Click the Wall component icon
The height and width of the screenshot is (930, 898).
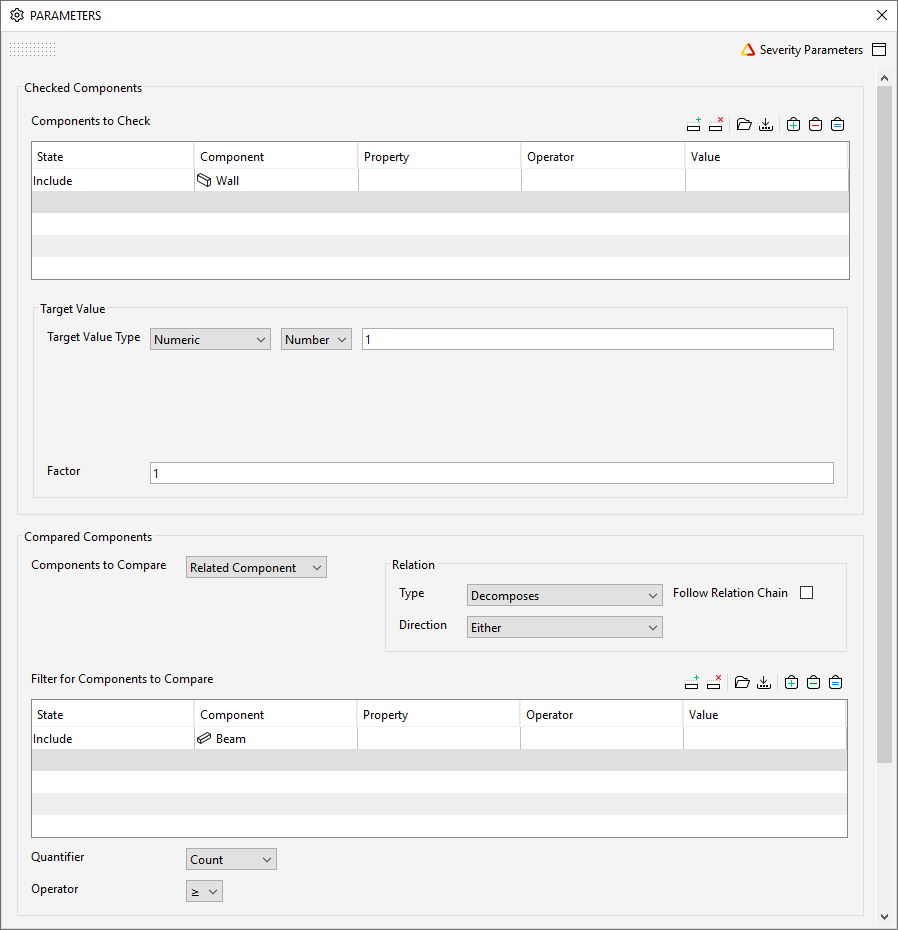tap(204, 180)
